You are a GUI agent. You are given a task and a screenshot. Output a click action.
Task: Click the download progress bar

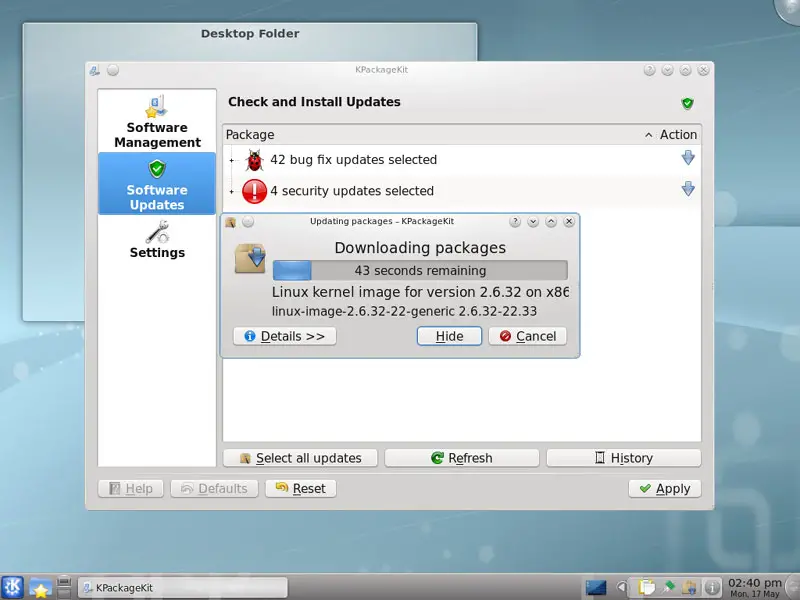420,270
